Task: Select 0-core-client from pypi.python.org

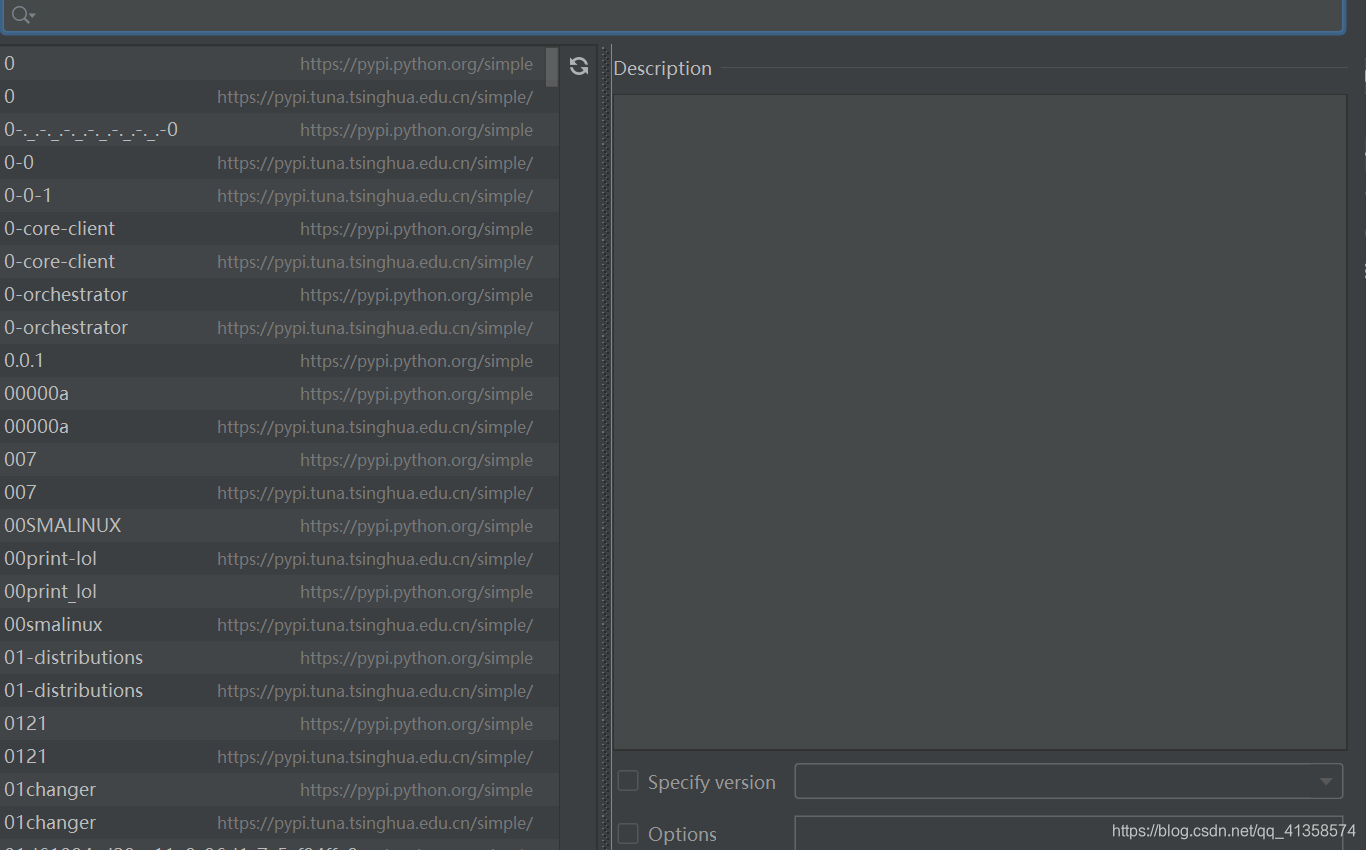Action: (x=279, y=229)
